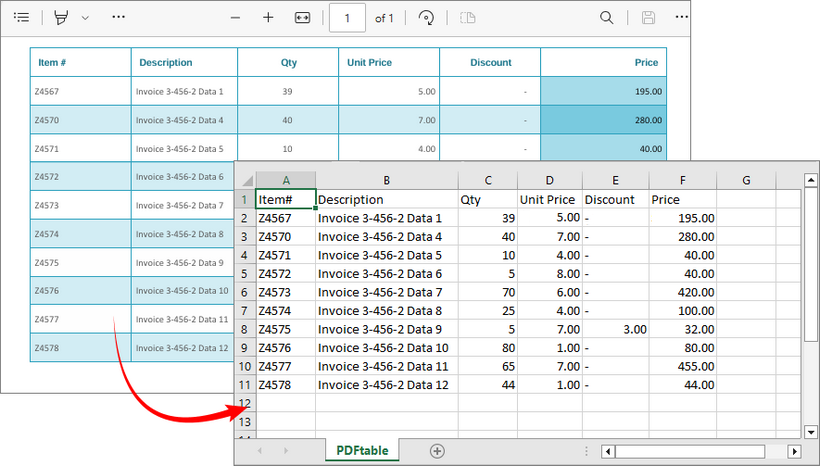Click the previous sheet navigation arrow
The image size is (820, 466).
(260, 450)
